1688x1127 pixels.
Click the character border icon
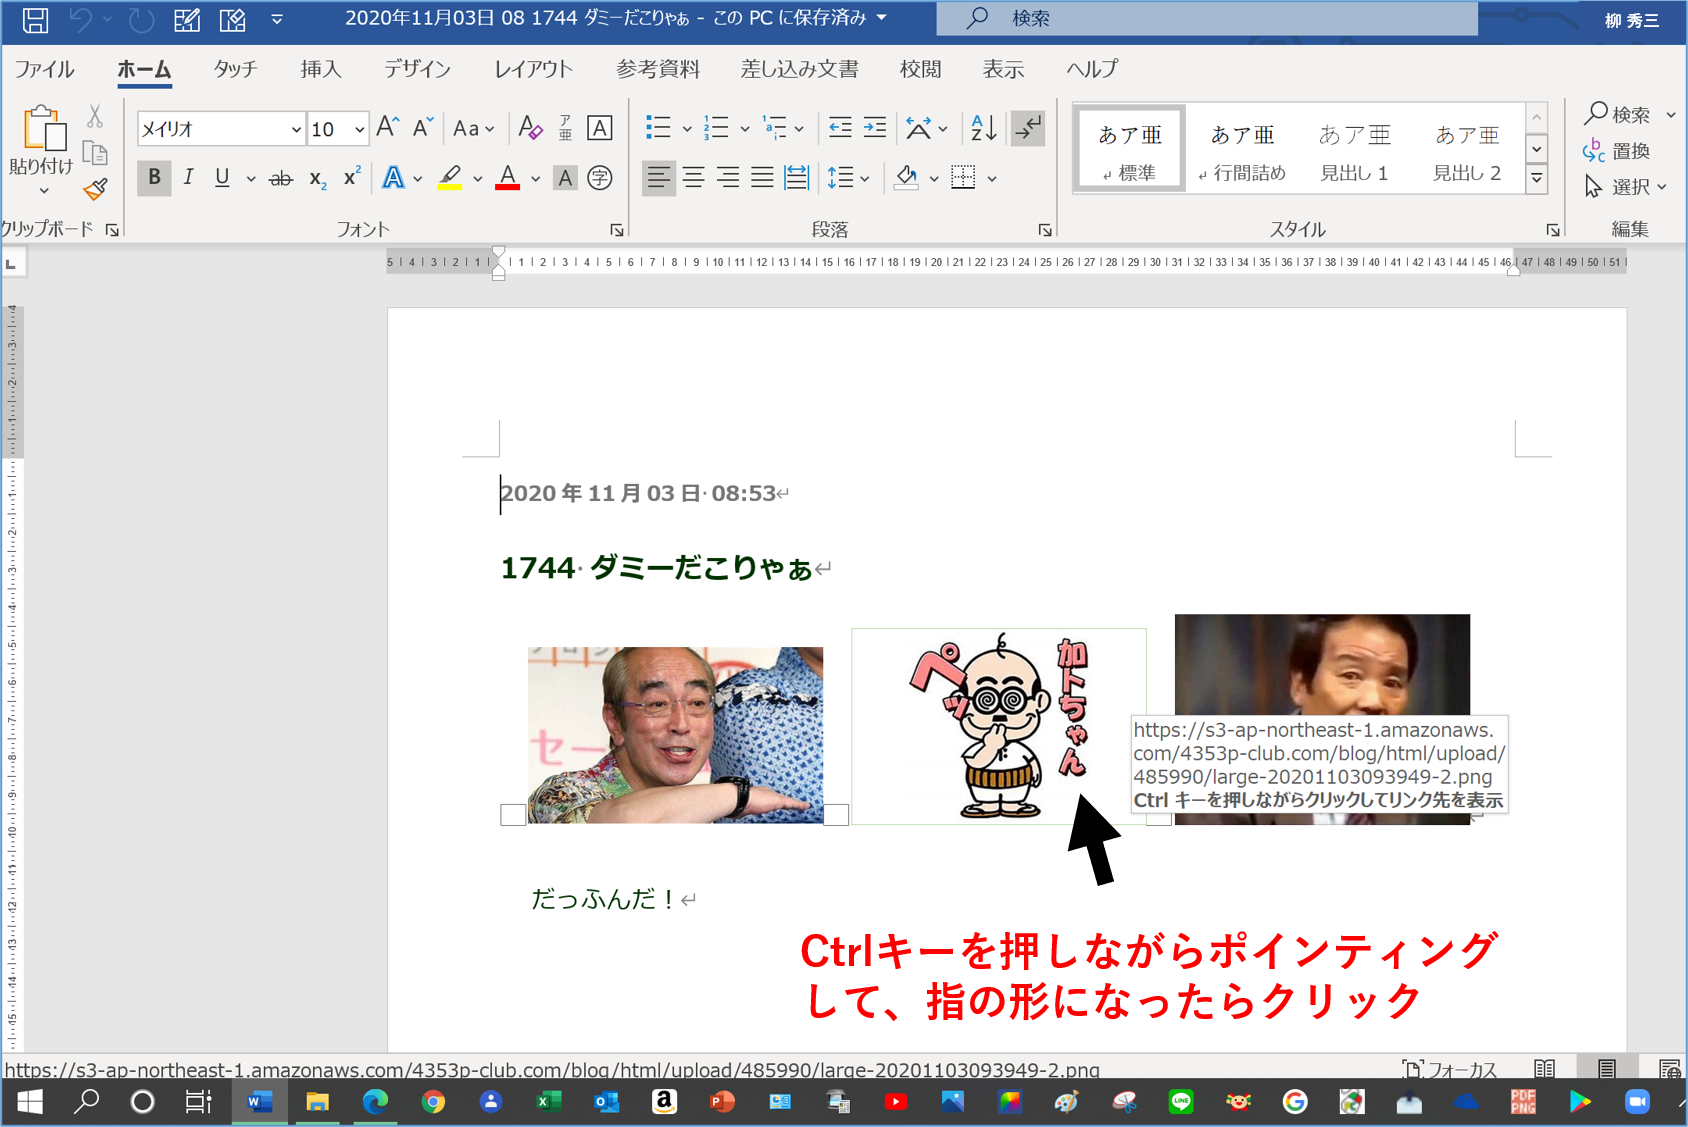(600, 128)
